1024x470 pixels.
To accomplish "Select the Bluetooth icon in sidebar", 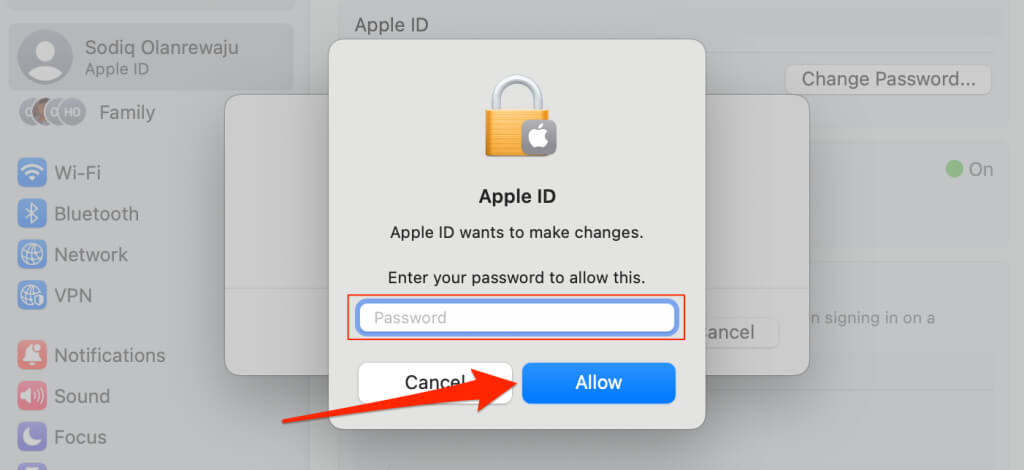I will [x=32, y=213].
